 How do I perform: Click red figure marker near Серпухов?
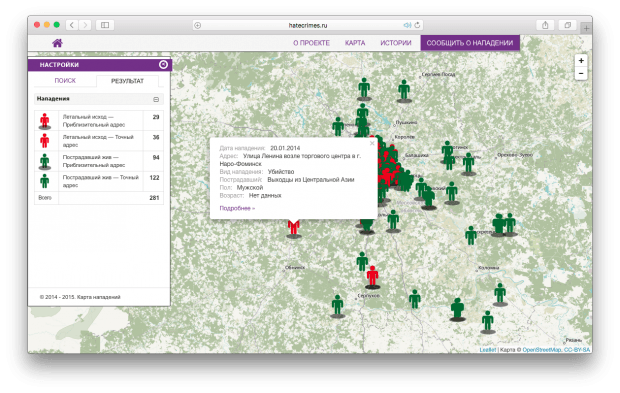pyautogui.click(x=372, y=276)
